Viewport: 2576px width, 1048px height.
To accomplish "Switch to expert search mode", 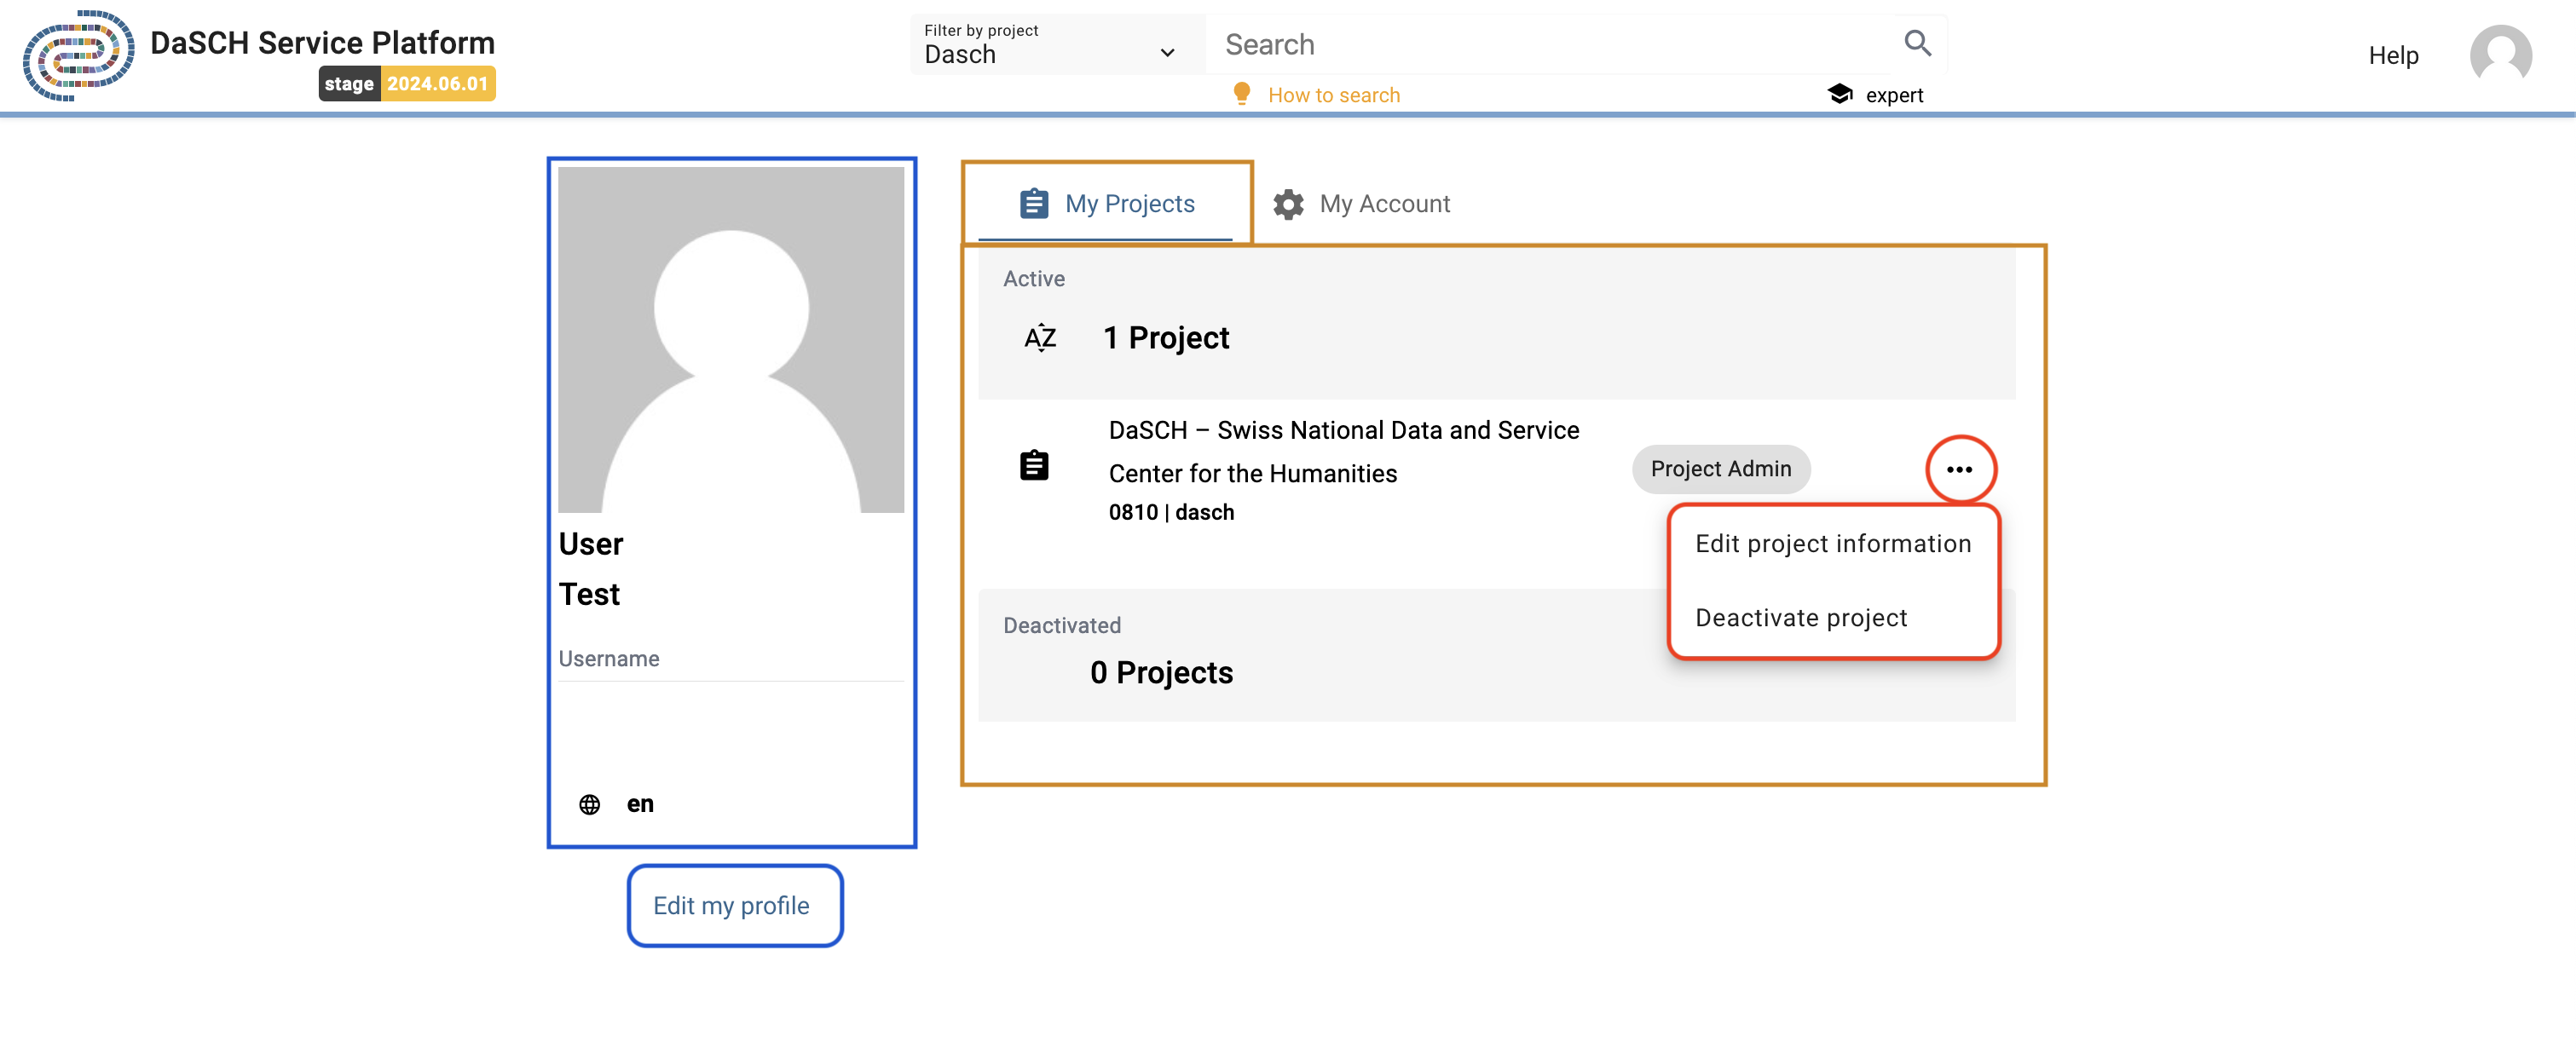I will tap(1893, 95).
